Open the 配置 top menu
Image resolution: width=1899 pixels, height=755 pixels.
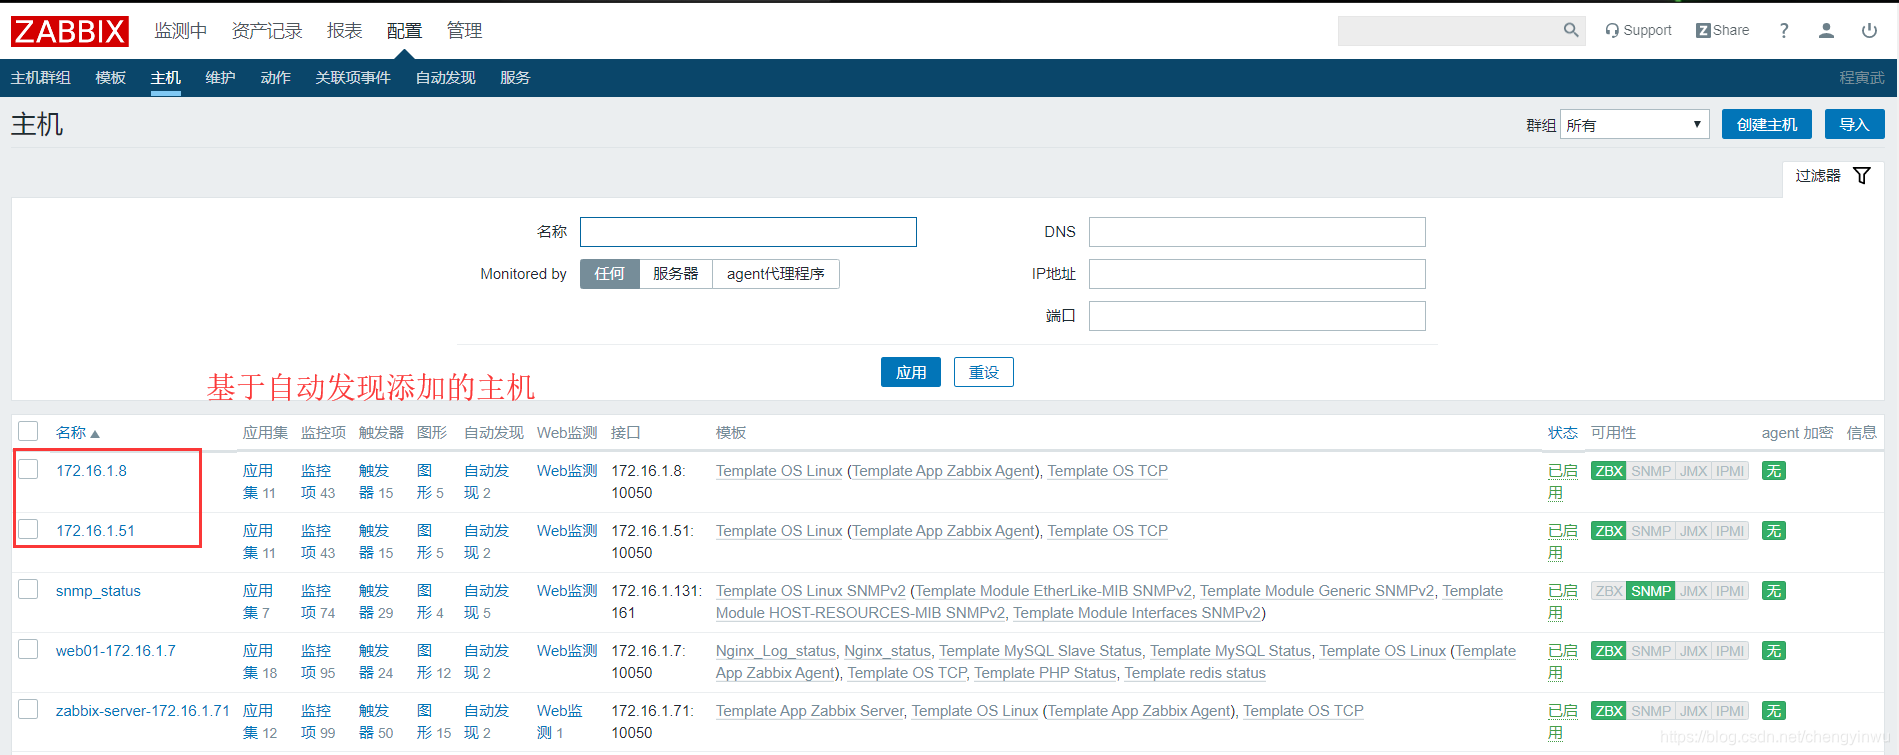(404, 31)
